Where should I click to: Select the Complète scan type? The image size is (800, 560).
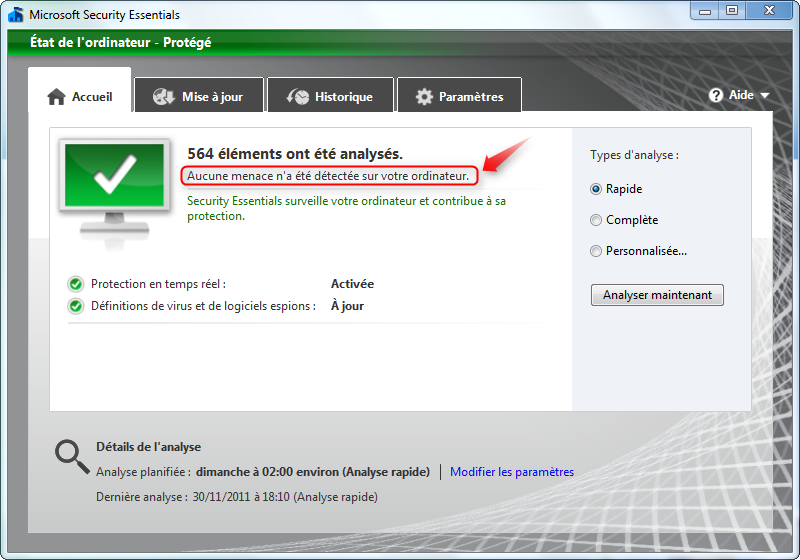[x=595, y=220]
